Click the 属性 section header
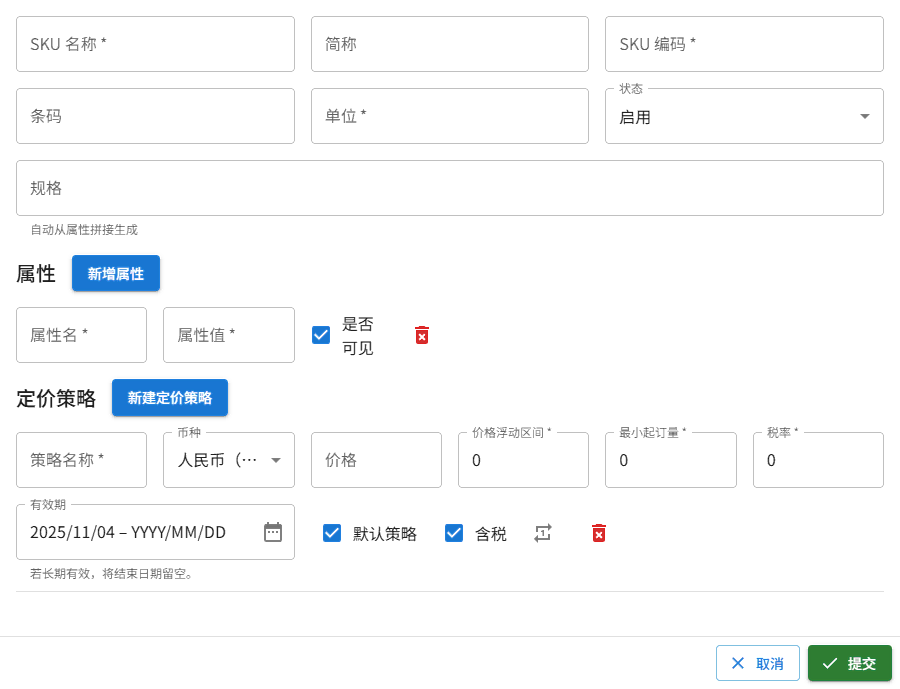Image resolution: width=900 pixels, height=689 pixels. coord(36,273)
